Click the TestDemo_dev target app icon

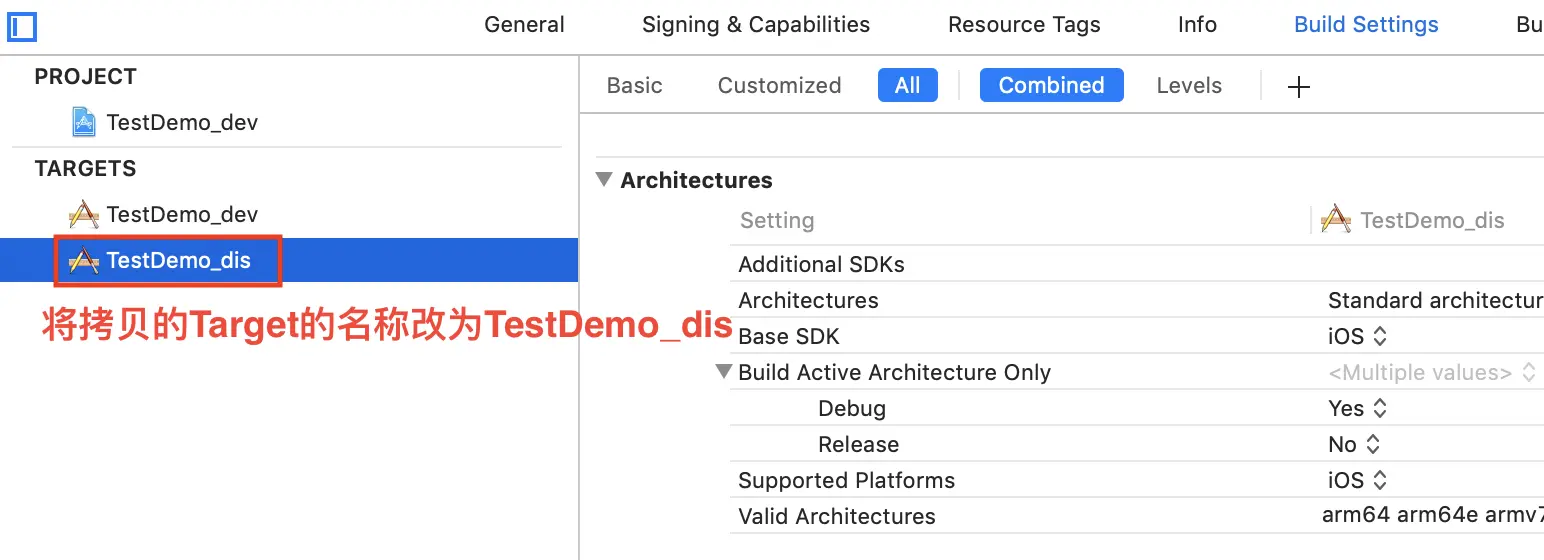pos(84,214)
